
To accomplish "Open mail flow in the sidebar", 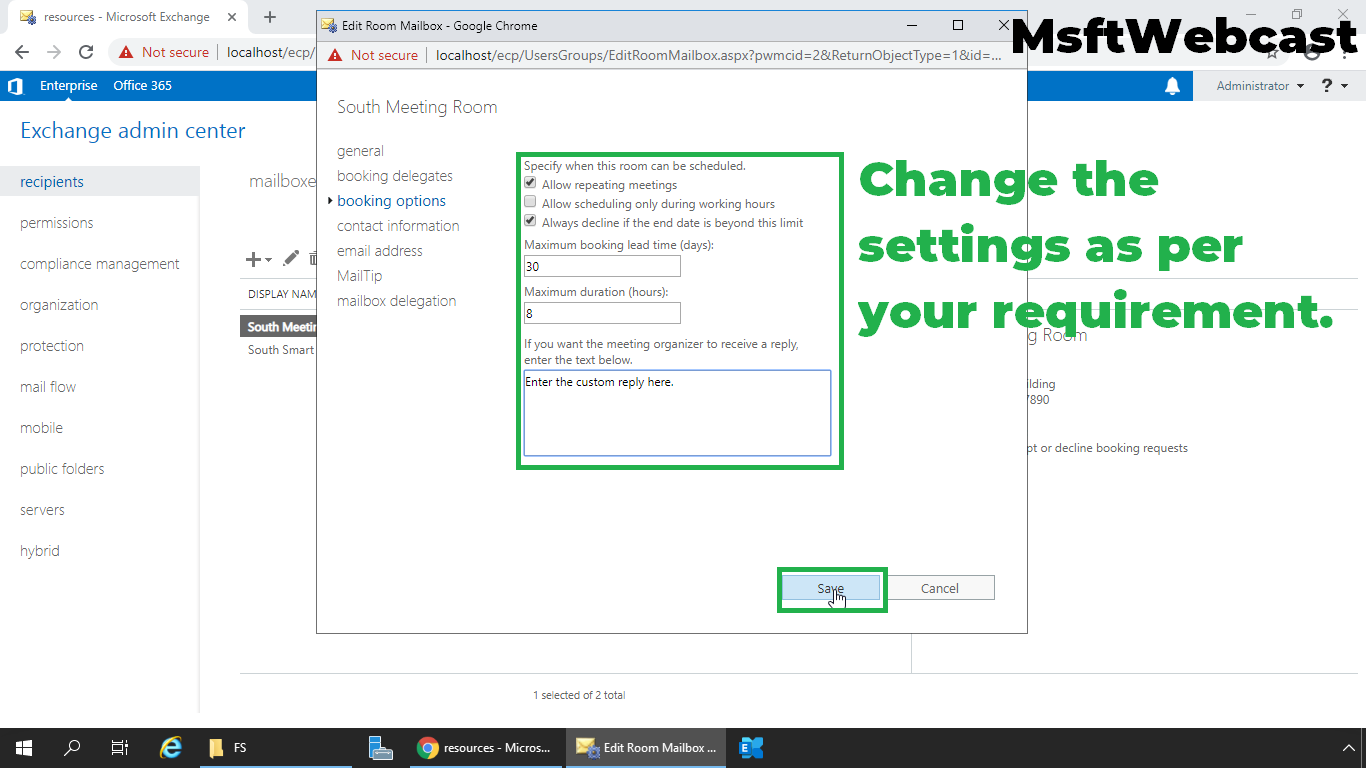I will (x=48, y=387).
